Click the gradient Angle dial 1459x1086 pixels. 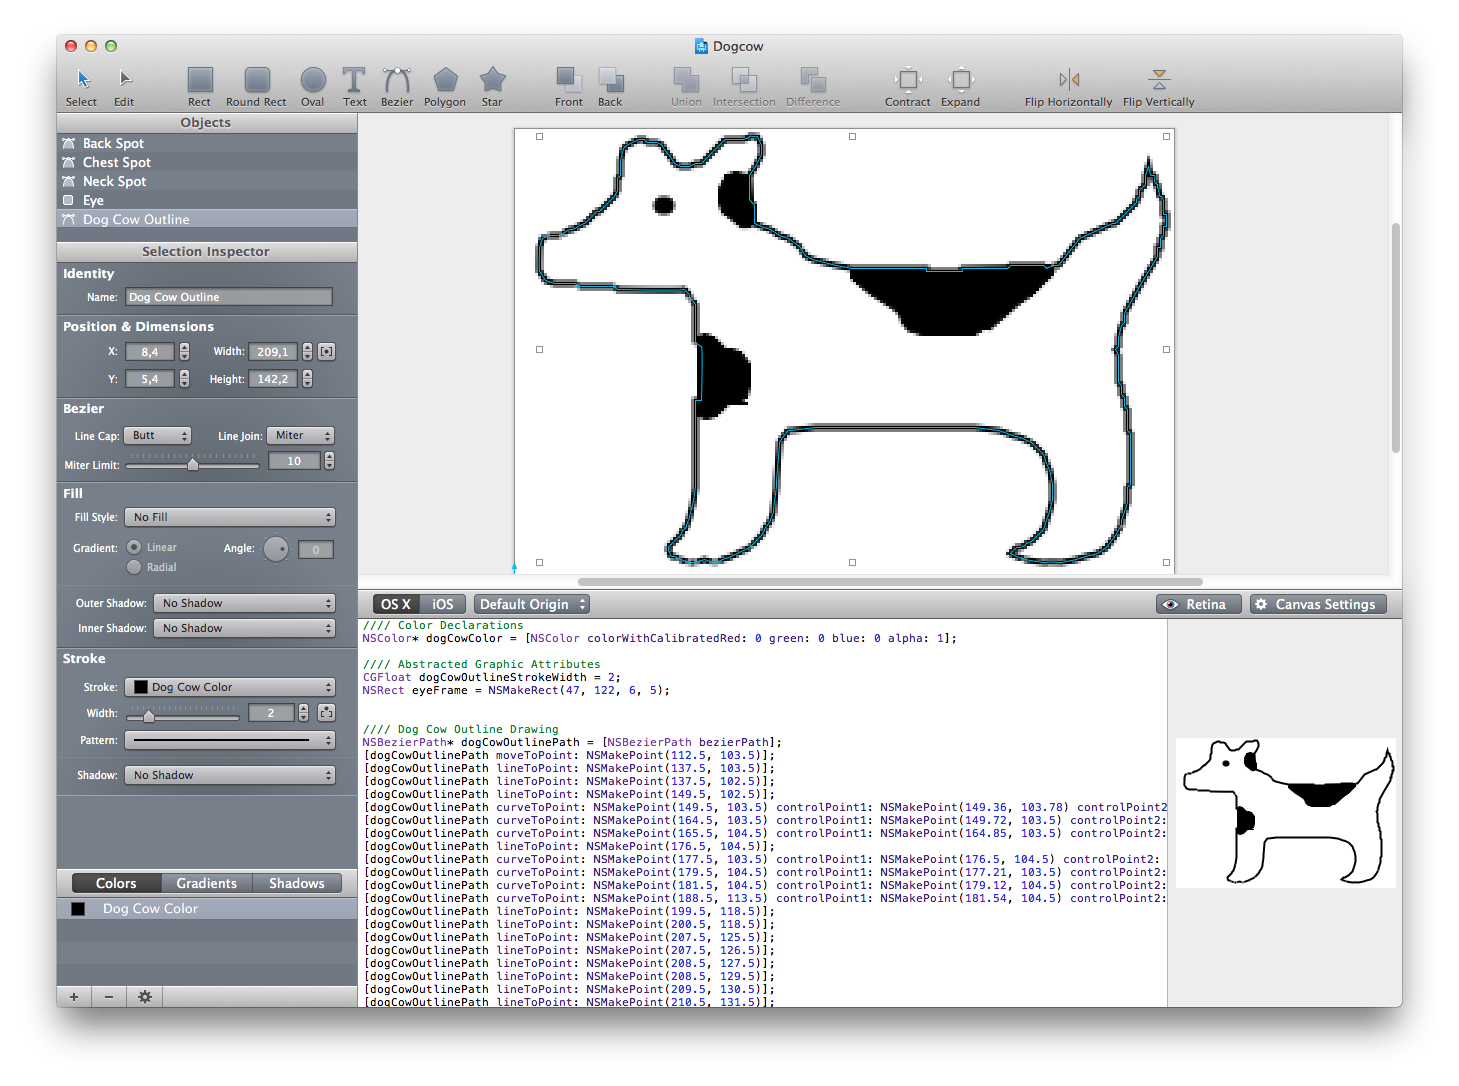coord(276,548)
